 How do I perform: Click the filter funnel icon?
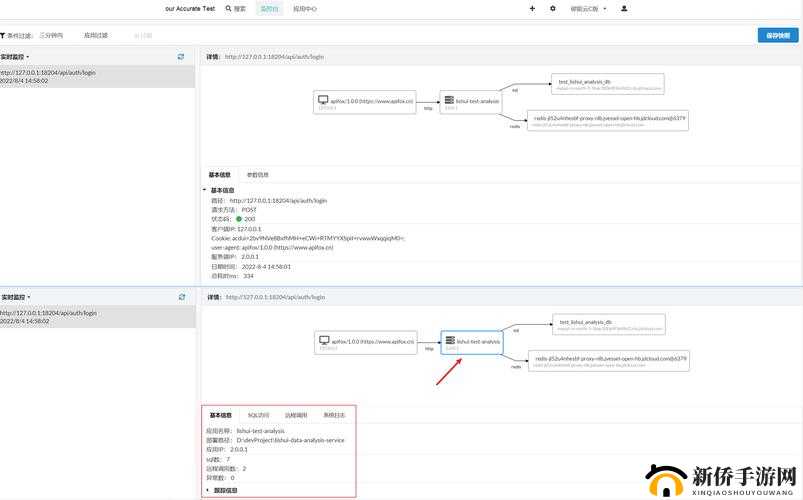coord(4,35)
